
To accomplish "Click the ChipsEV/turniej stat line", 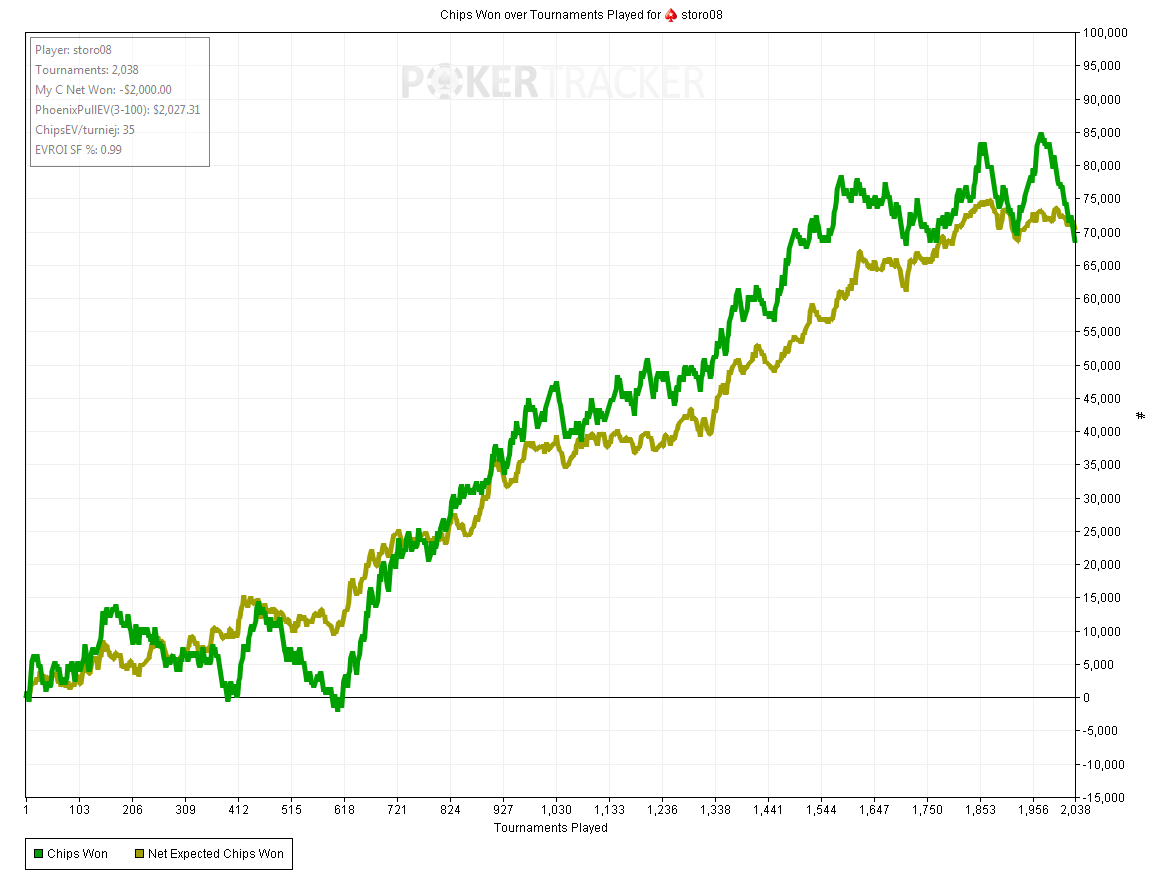I will 85,130.
